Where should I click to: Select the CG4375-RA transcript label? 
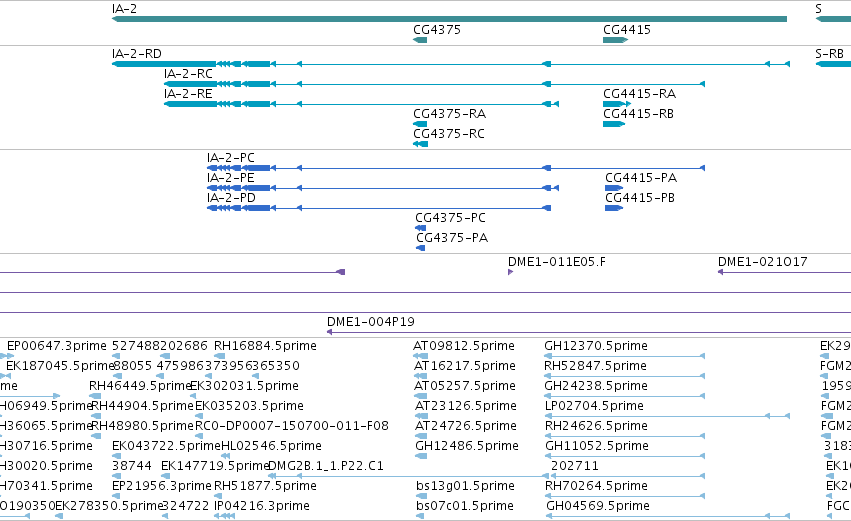[449, 114]
